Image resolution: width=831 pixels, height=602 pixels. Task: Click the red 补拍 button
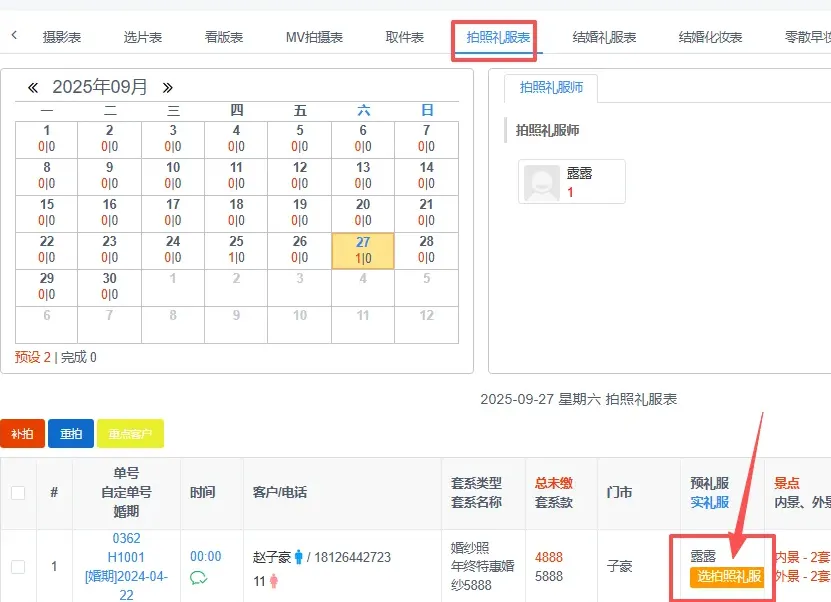click(x=21, y=434)
